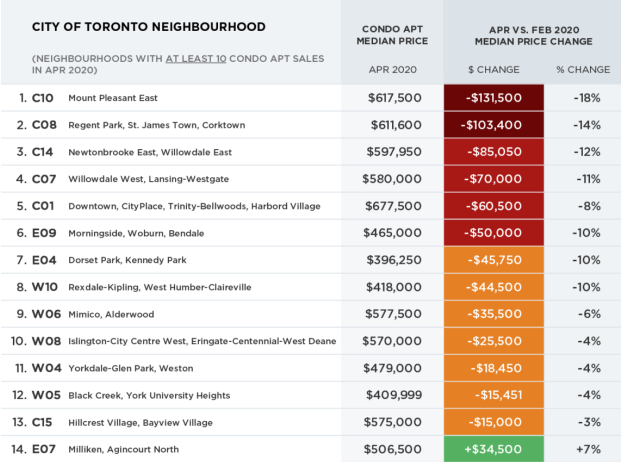The width and height of the screenshot is (621, 462).
Task: Click the Condo Apt Median Price header
Action: [x=392, y=35]
